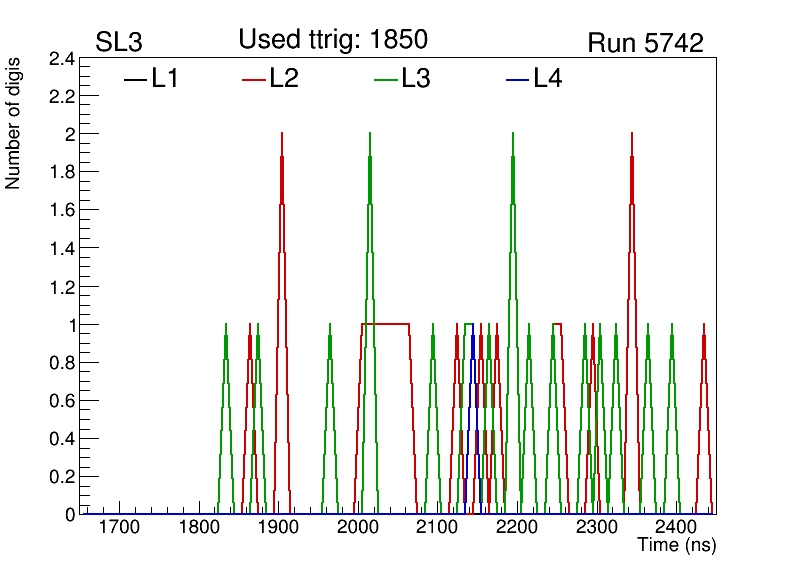The width and height of the screenshot is (796, 572).
Task: Select the L2 legend entry text
Action: pos(284,79)
